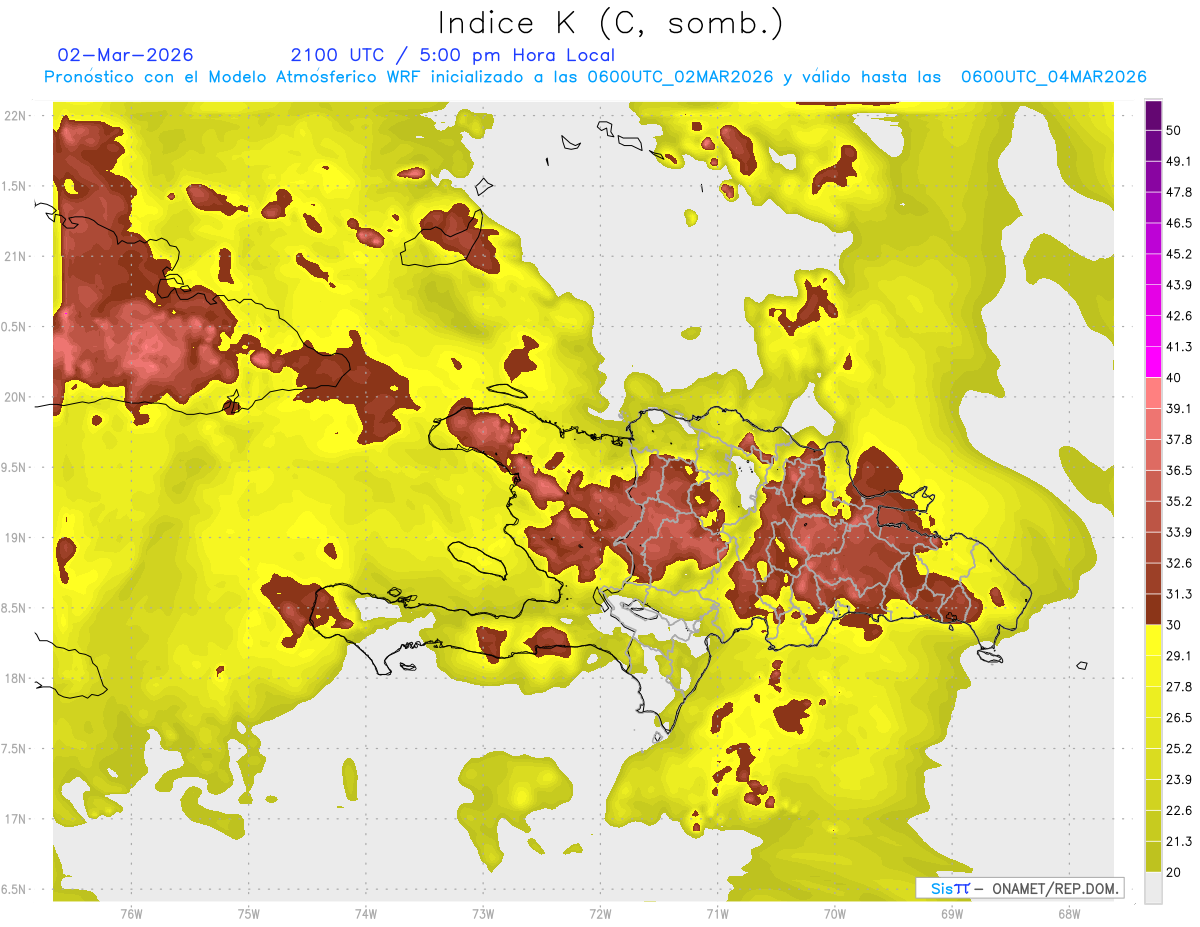Click the colorbar value '20'
The height and width of the screenshot is (927, 1200).
1174,872
